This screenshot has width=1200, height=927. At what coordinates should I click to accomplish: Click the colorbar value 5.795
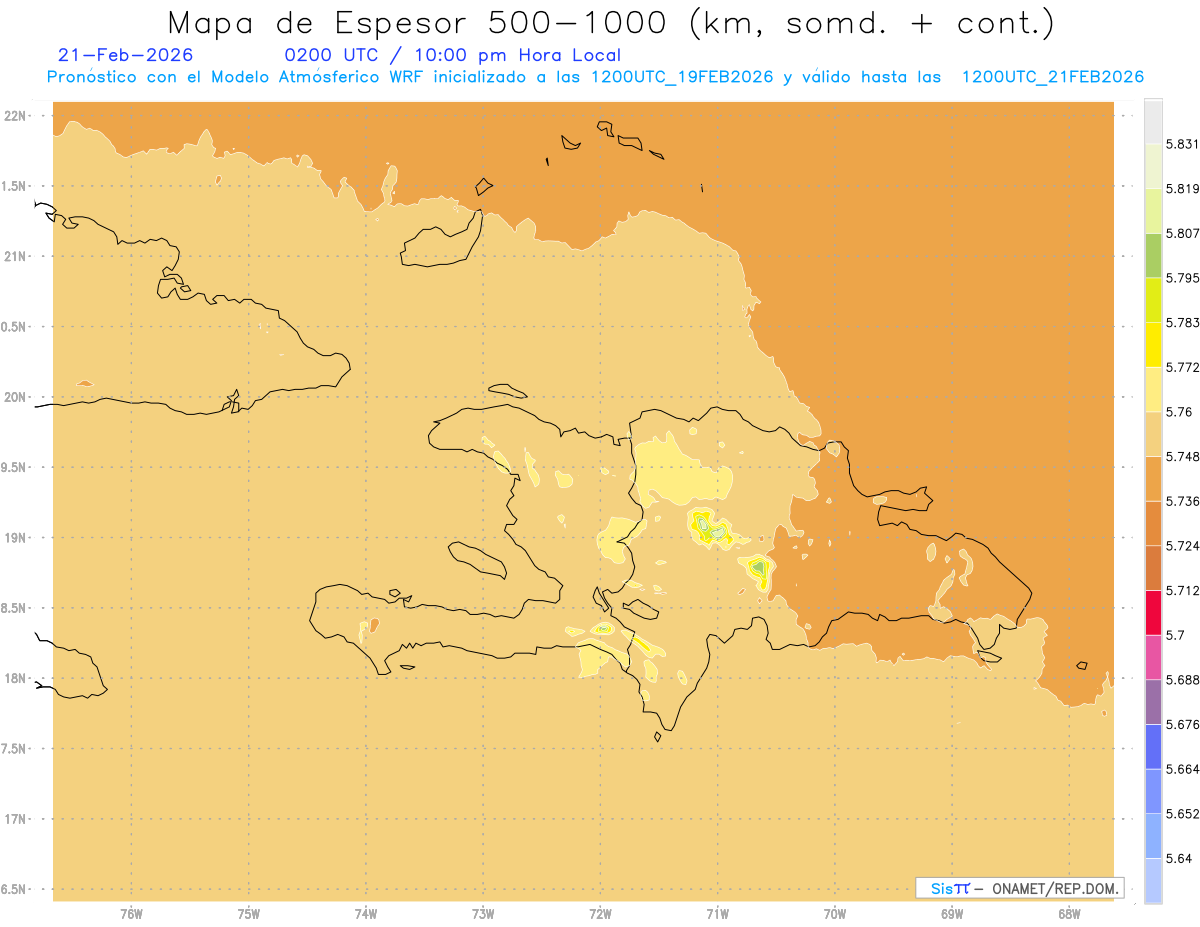click(1182, 278)
